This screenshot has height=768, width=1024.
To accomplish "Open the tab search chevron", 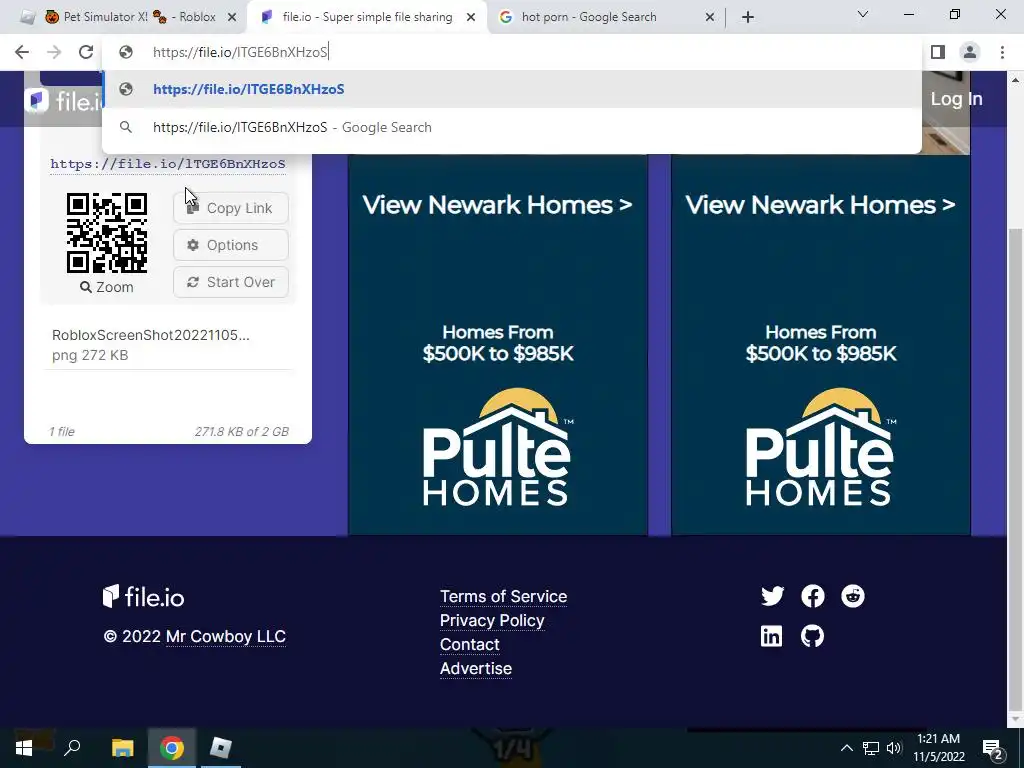I will click(863, 14).
